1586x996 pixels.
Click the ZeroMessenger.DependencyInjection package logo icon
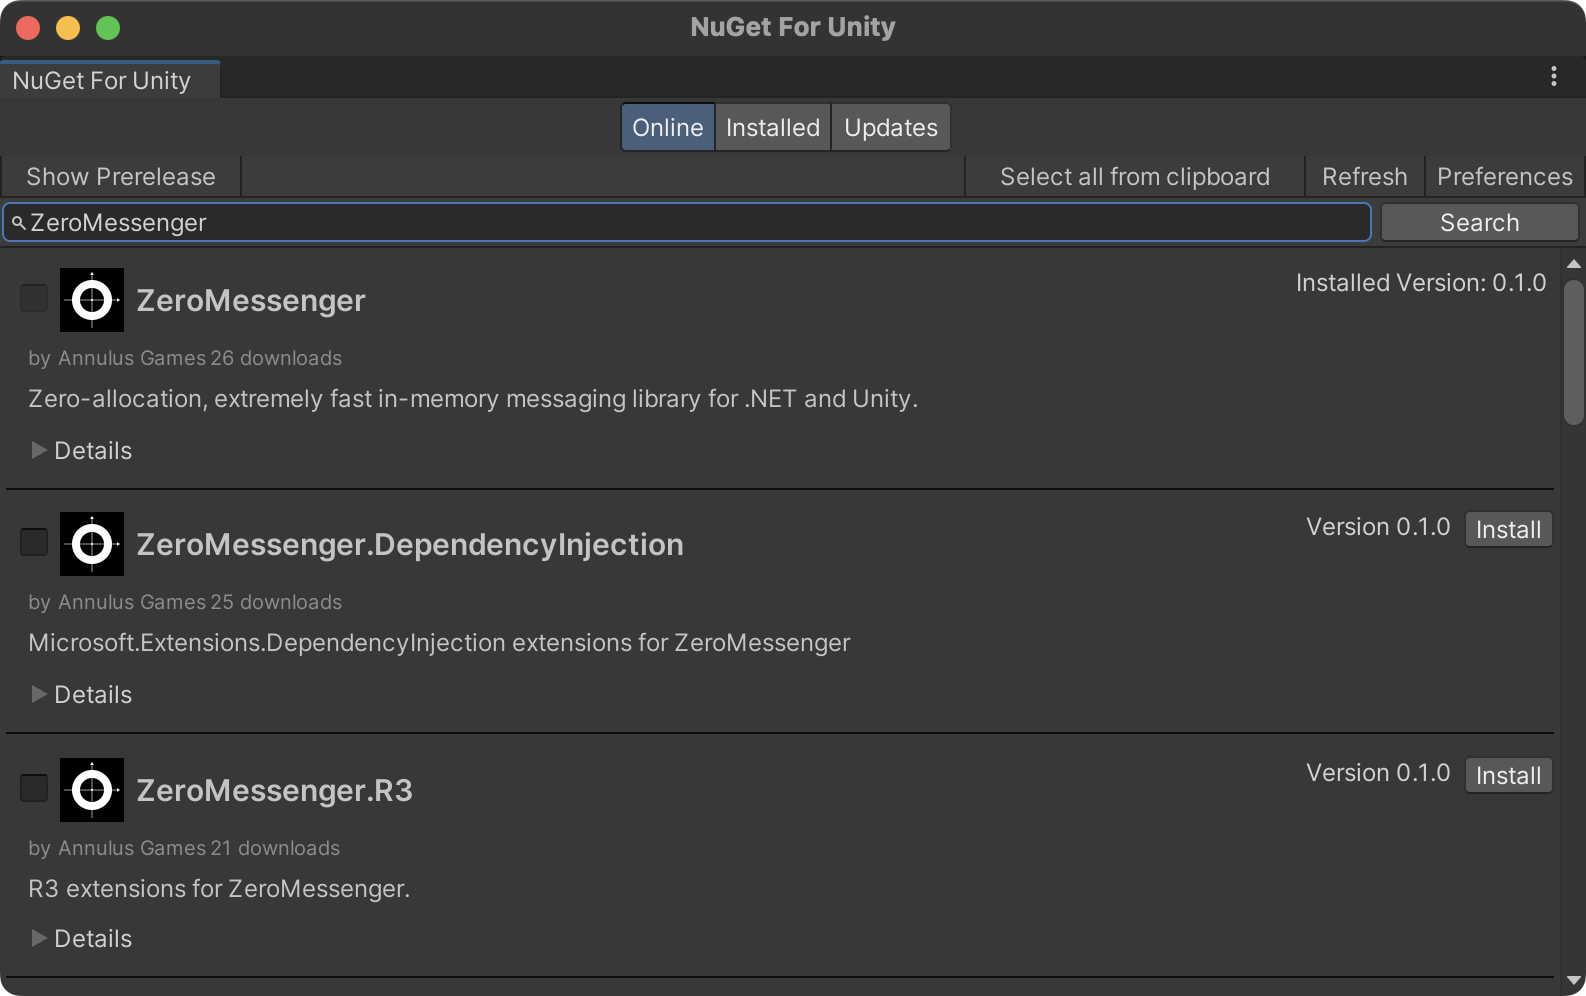tap(92, 544)
